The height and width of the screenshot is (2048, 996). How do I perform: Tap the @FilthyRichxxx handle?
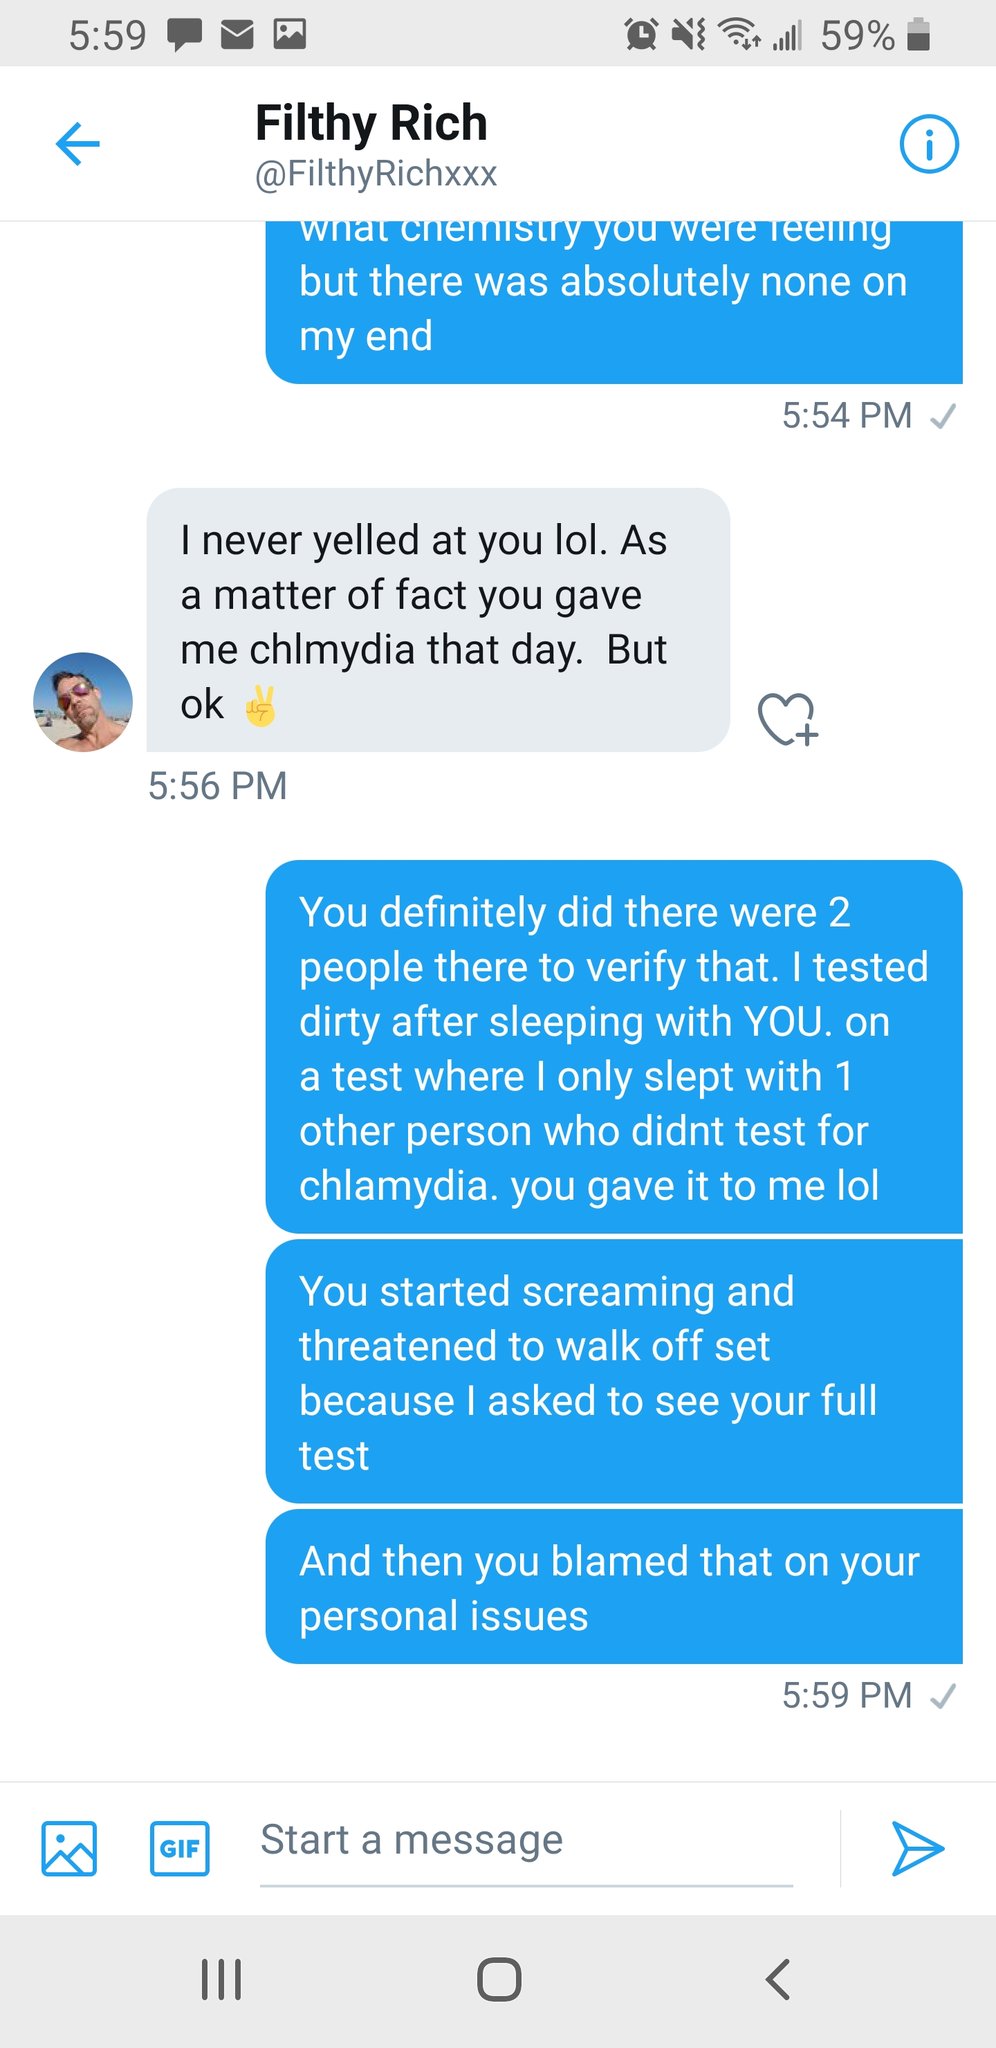point(376,174)
